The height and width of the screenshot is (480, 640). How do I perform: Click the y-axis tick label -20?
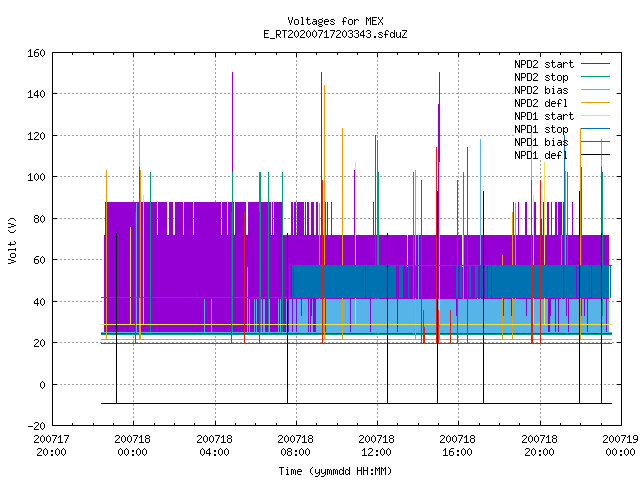point(36,426)
